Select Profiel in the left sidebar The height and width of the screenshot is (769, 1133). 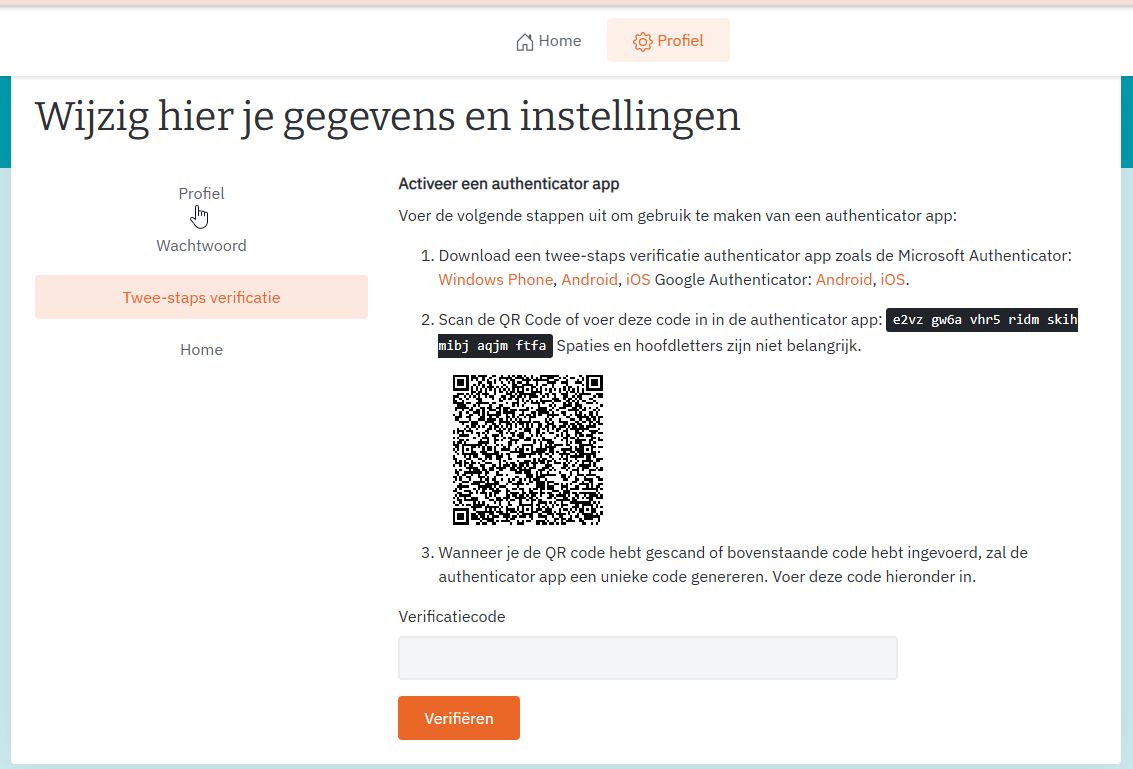pyautogui.click(x=202, y=194)
